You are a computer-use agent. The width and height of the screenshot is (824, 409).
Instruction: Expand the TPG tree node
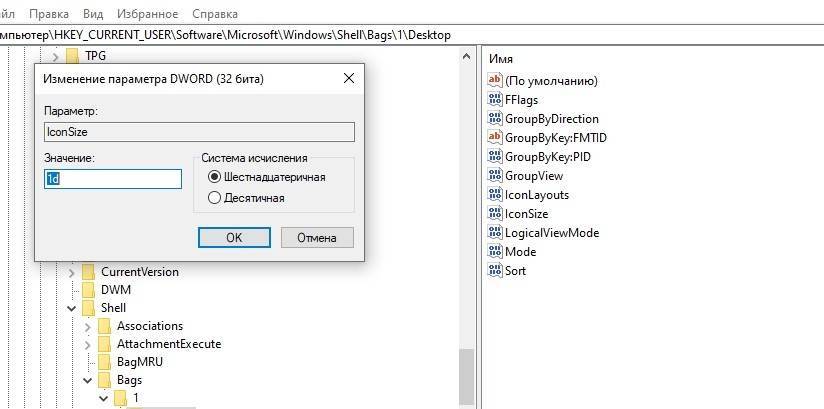click(55, 55)
